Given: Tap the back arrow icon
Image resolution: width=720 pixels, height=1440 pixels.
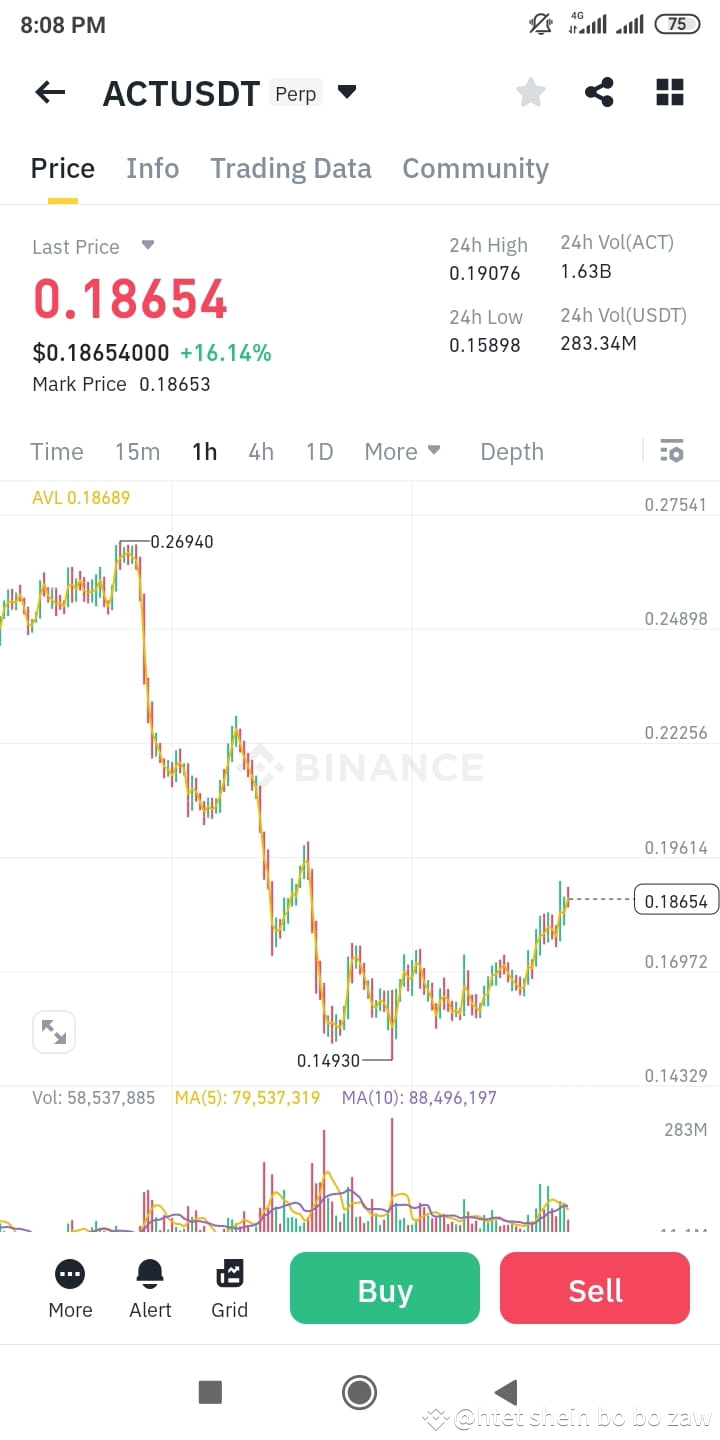Looking at the screenshot, I should pyautogui.click(x=50, y=93).
